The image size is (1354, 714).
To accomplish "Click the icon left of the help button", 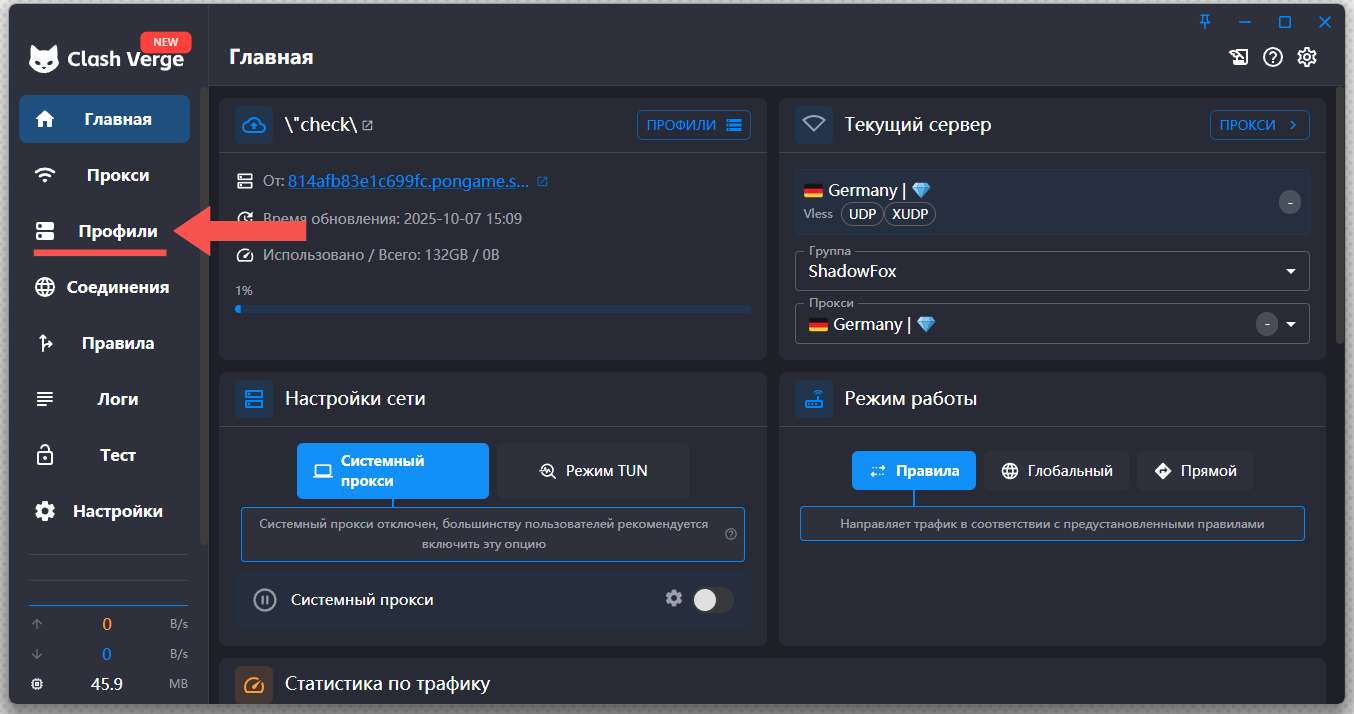I will (1239, 57).
